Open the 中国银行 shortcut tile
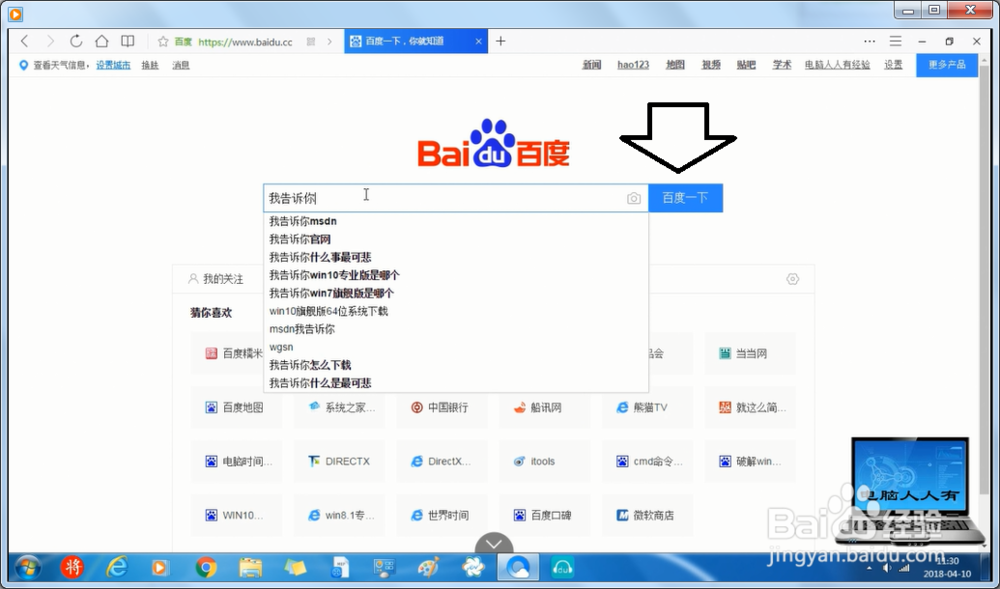Image resolution: width=1000 pixels, height=589 pixels. click(x=441, y=407)
